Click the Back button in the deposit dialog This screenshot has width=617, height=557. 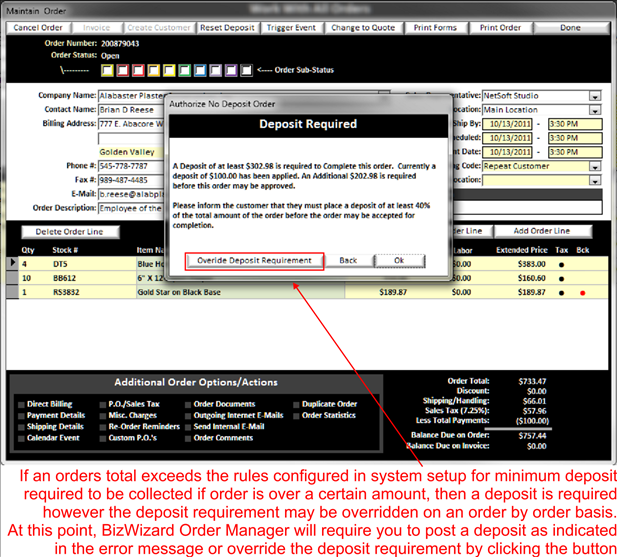348,260
